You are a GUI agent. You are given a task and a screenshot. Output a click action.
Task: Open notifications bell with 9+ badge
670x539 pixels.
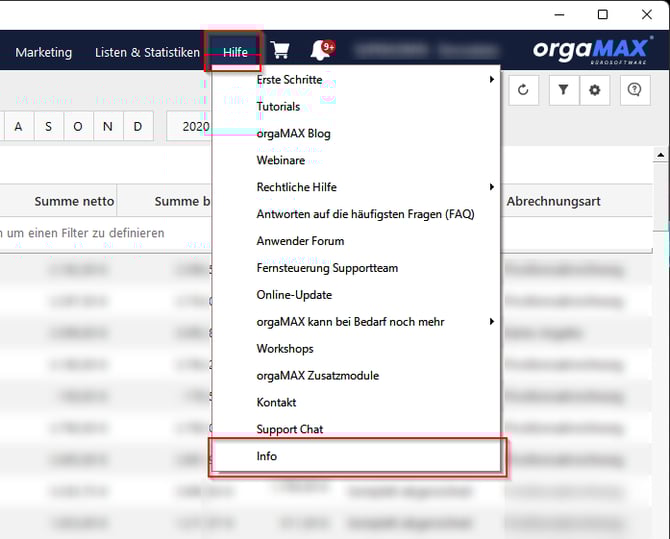(x=323, y=50)
